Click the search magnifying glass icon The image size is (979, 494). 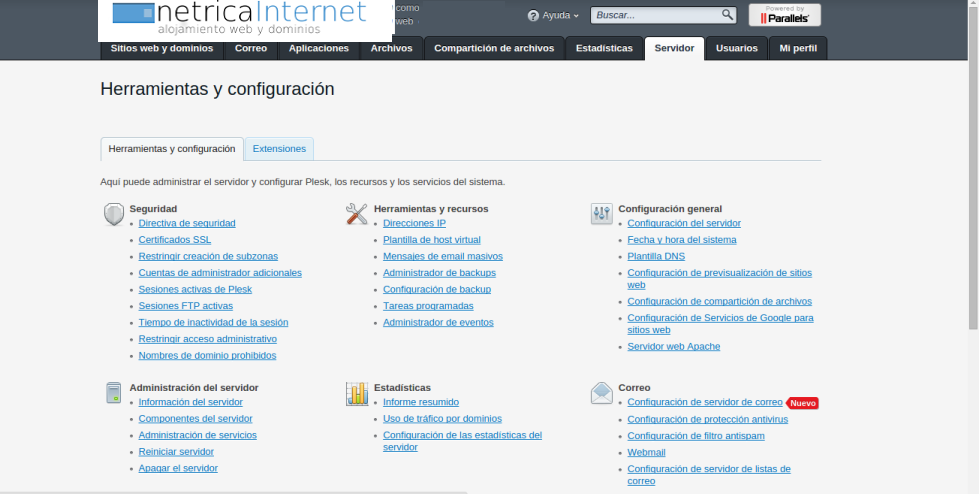click(x=727, y=15)
